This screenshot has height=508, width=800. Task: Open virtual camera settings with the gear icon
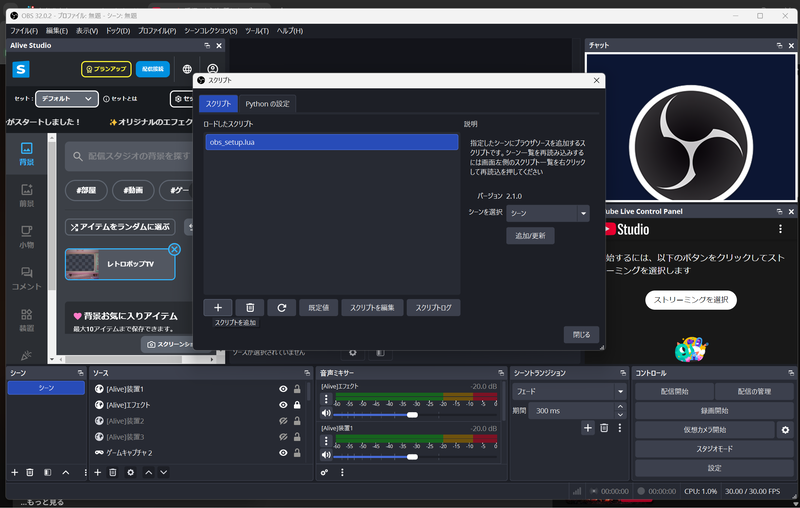pyautogui.click(x=785, y=430)
